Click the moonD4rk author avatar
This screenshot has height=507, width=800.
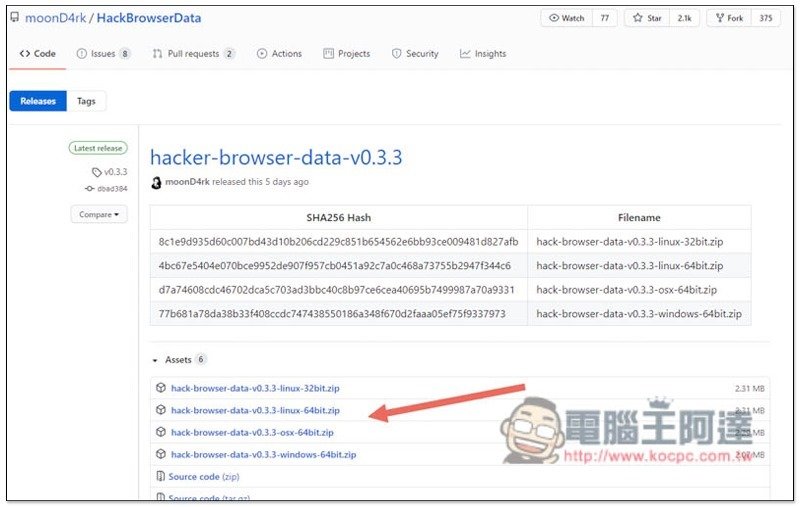[x=156, y=182]
